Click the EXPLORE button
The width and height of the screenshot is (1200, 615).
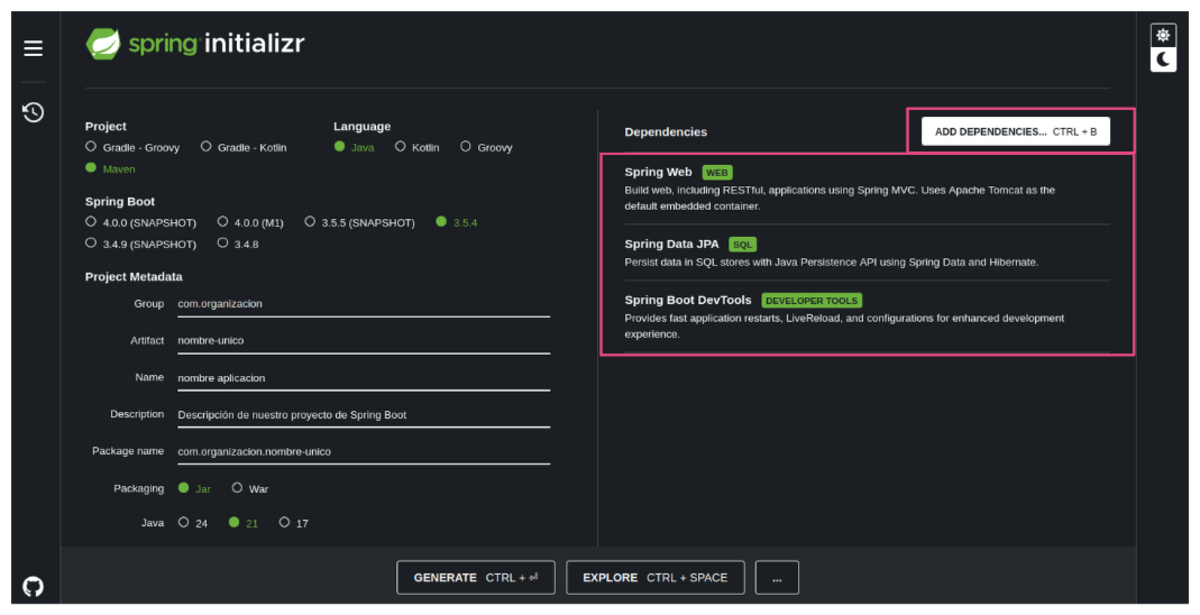[656, 578]
